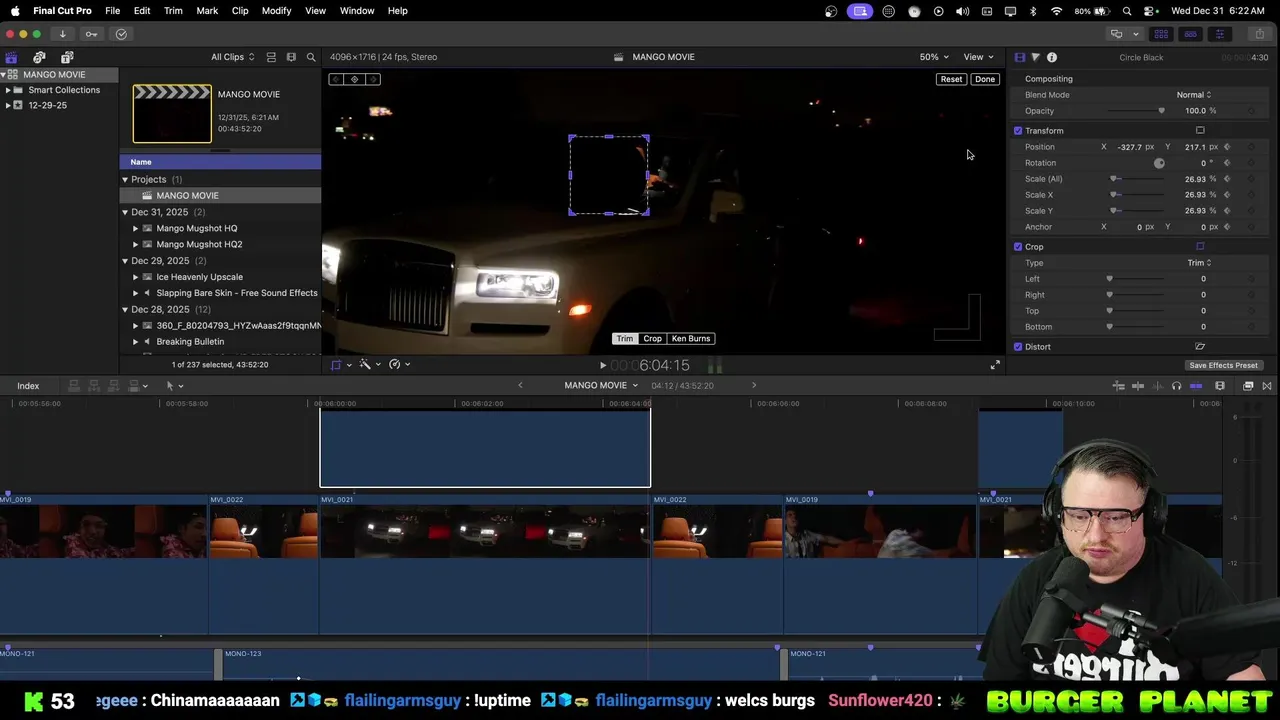Enter viewer full screen with arrows icon
Image resolution: width=1280 pixels, height=720 pixels.
(x=995, y=365)
